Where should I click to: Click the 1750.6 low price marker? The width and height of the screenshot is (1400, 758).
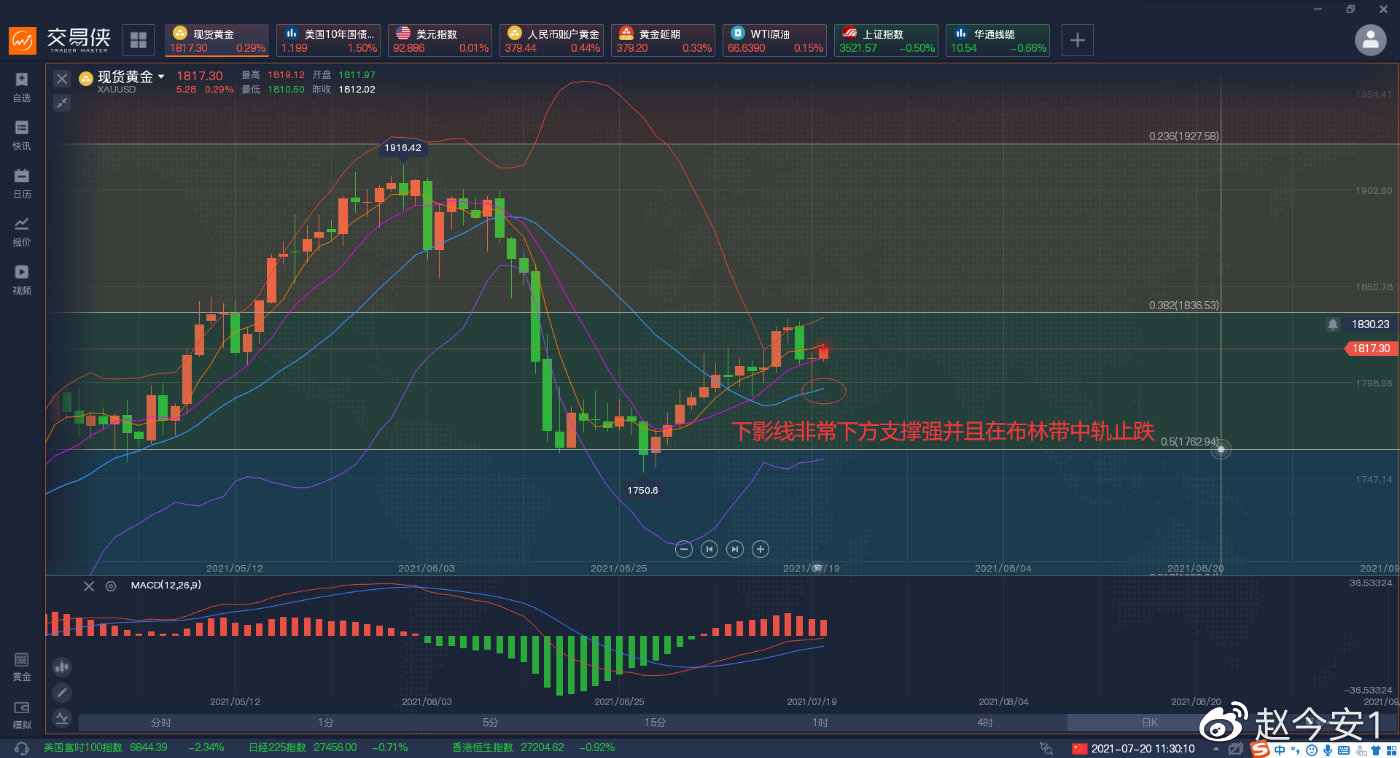[642, 491]
